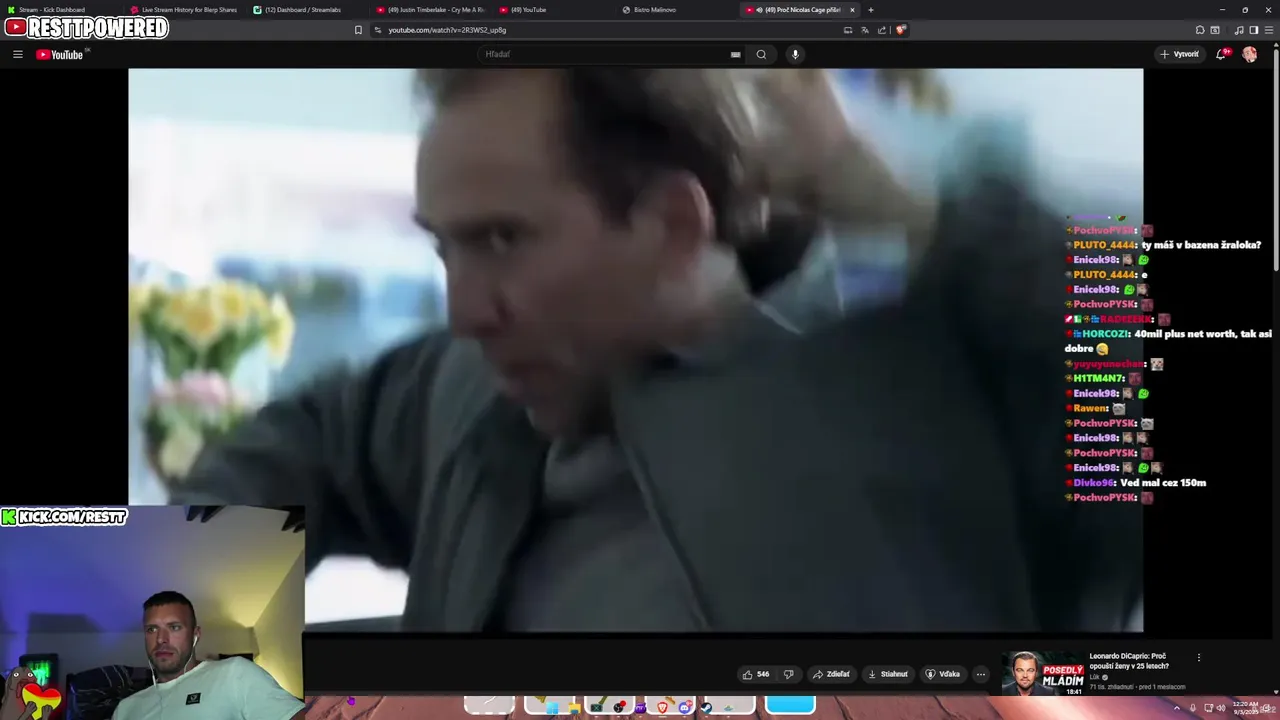The image size is (1280, 720).
Task: Open more actions three-dot button under video
Action: click(980, 674)
